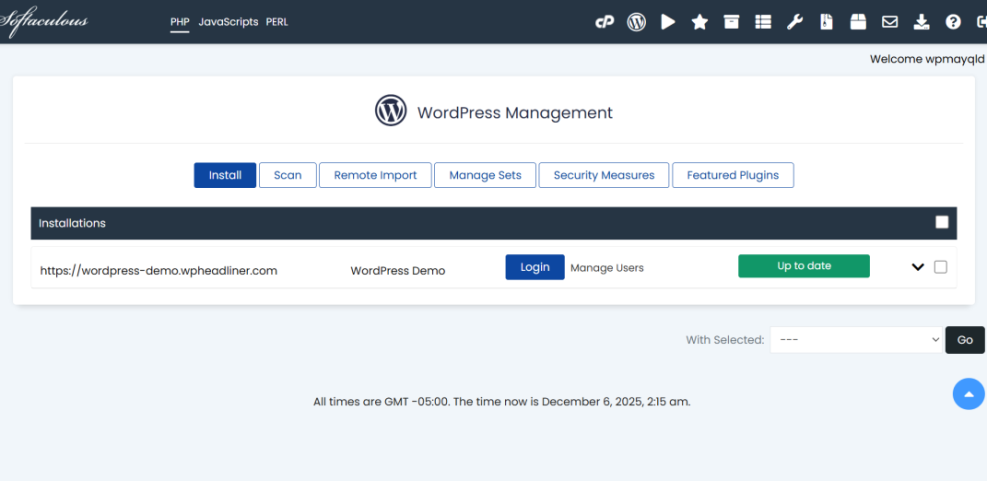Open Manage Users link
The image size is (987, 481).
(x=607, y=268)
